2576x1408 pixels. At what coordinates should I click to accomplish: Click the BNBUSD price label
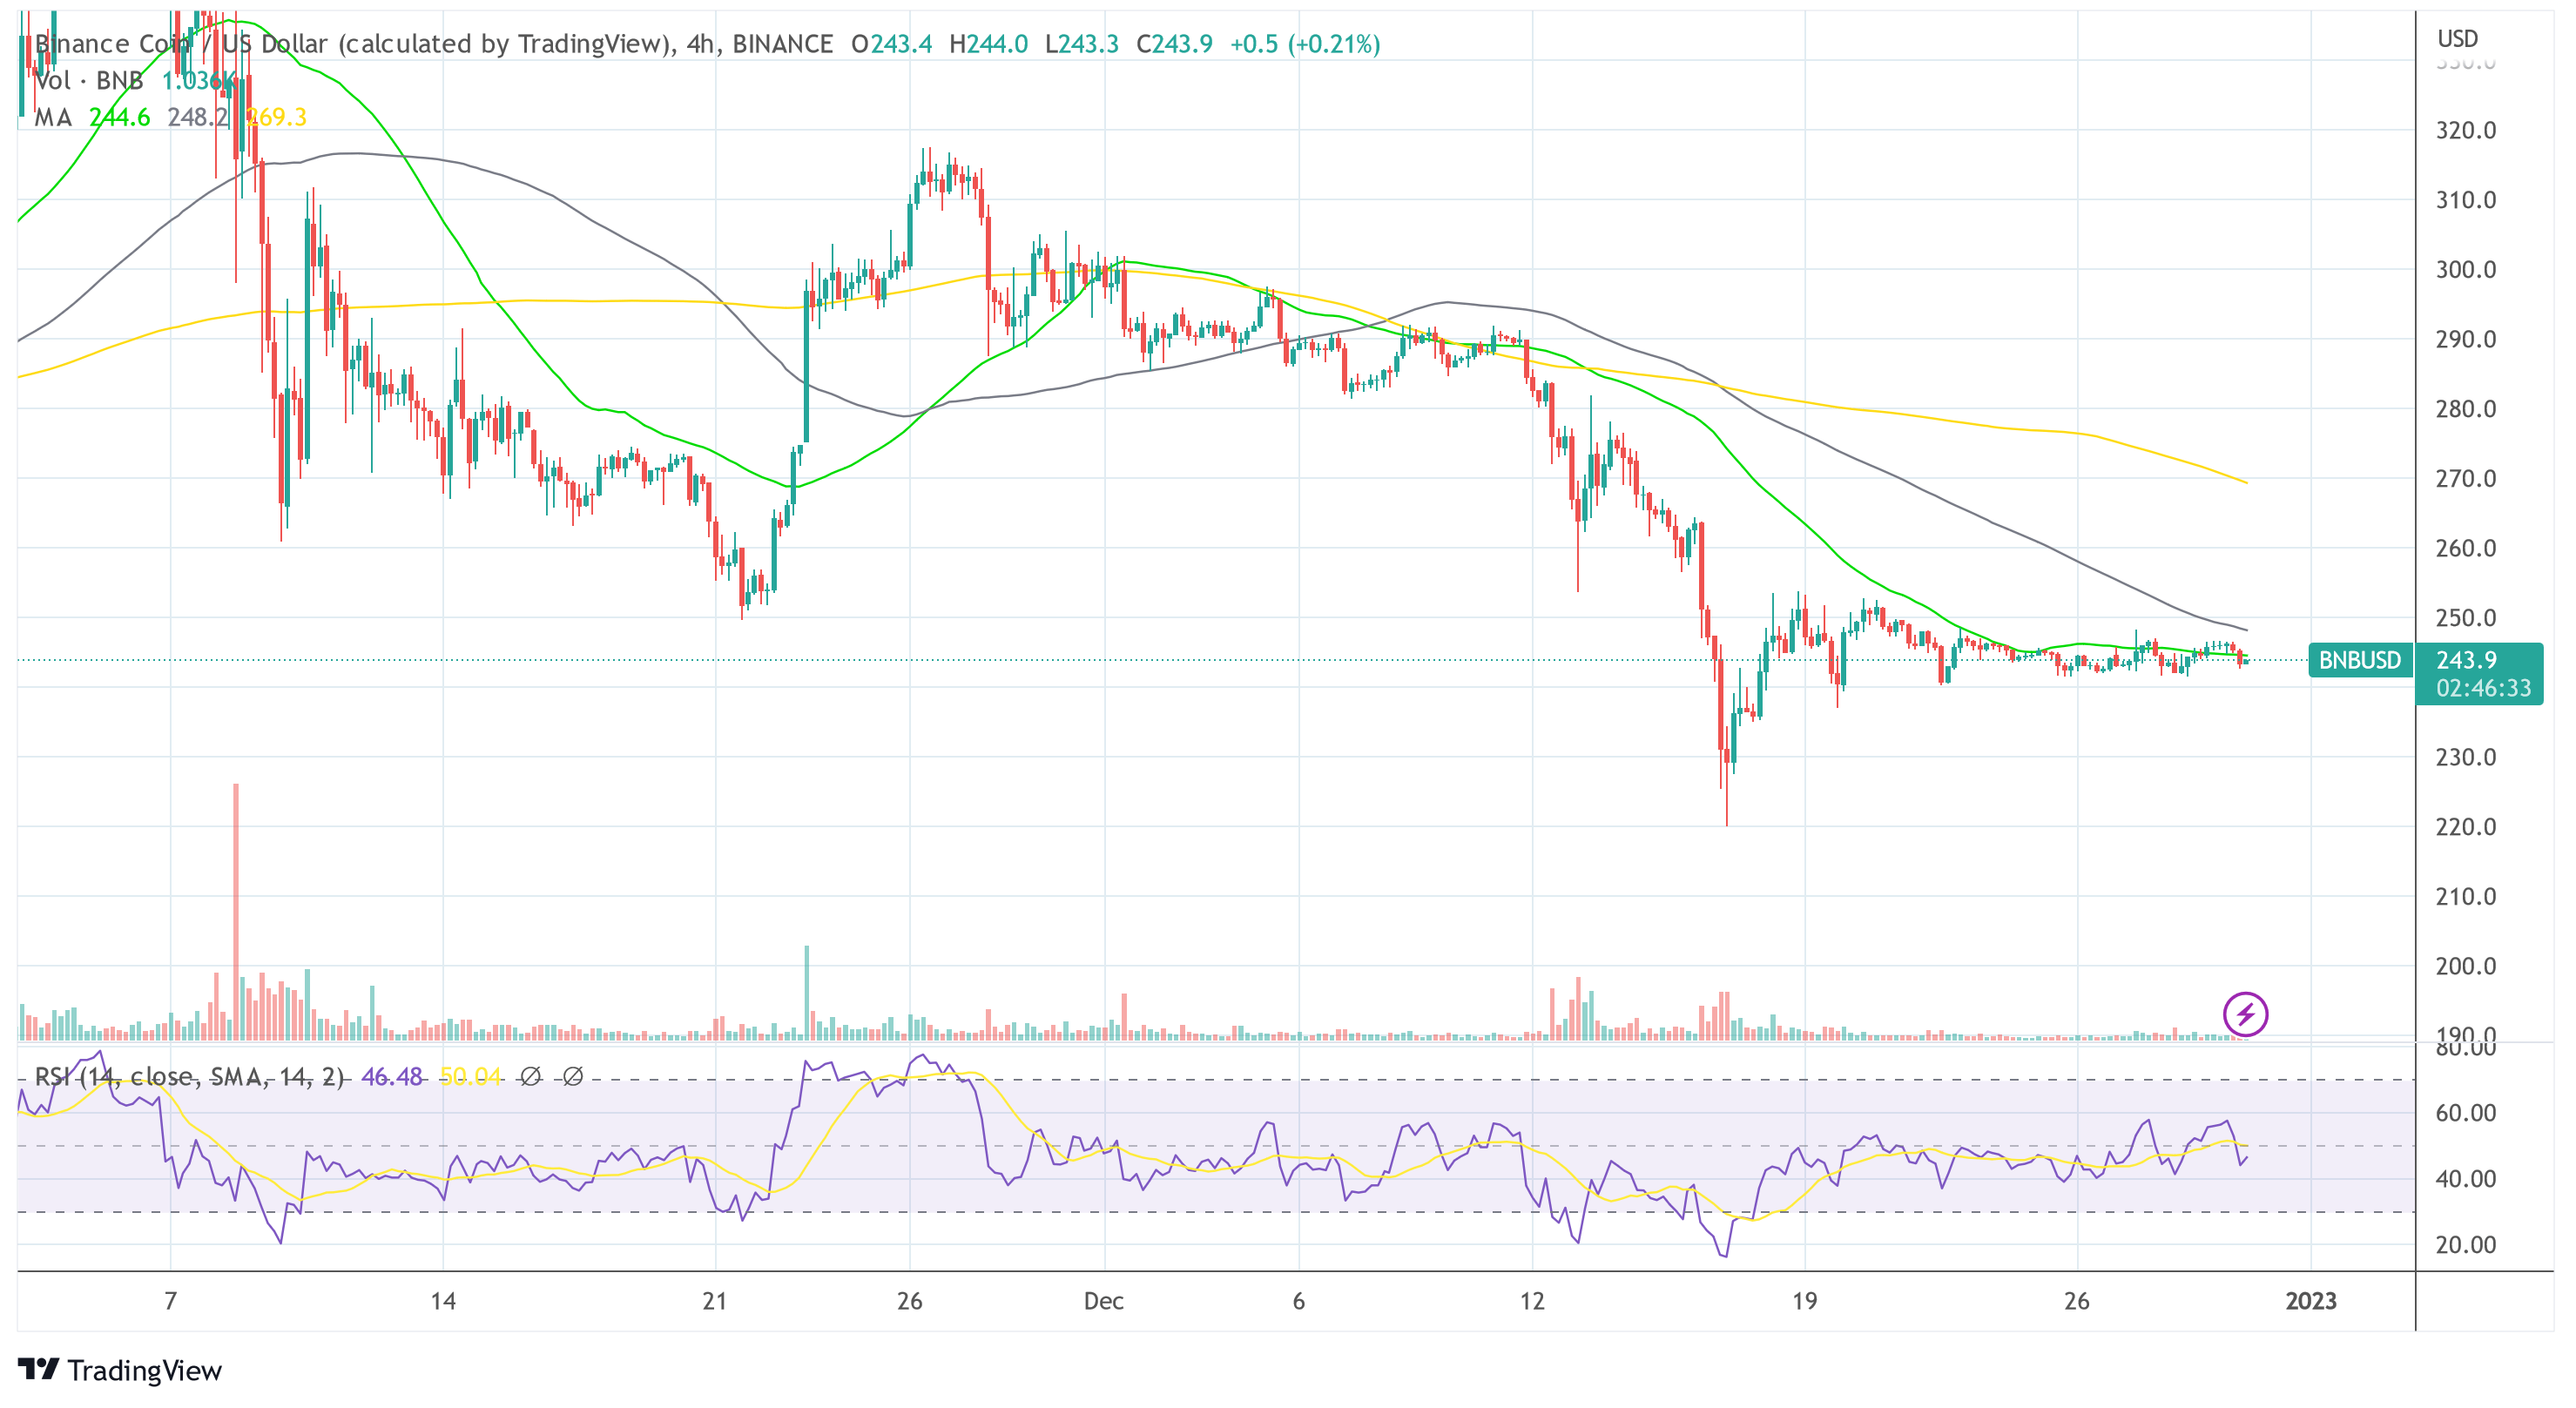[x=2359, y=660]
